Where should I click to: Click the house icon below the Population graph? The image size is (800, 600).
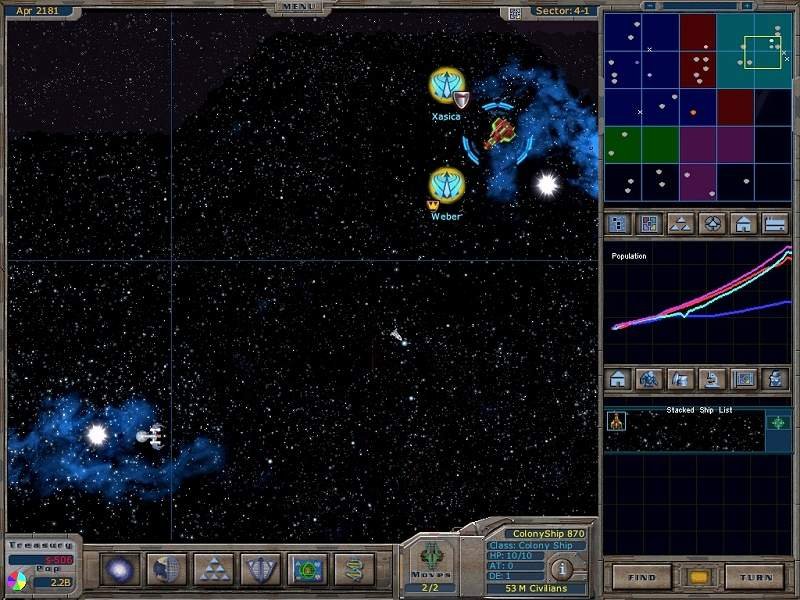[617, 379]
